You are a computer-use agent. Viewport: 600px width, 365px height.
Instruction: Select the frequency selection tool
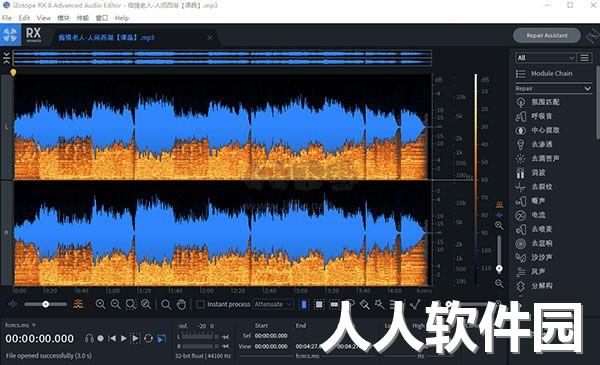(x=334, y=305)
